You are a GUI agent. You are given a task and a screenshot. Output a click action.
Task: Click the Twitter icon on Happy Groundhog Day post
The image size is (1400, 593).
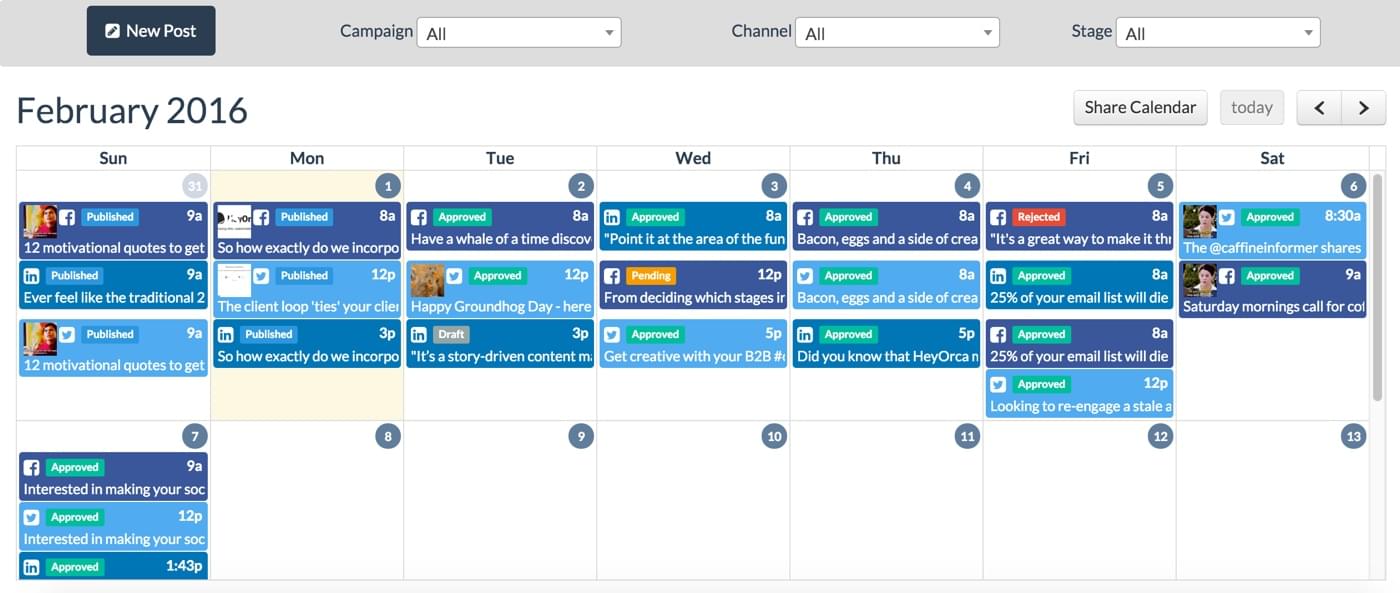click(454, 275)
